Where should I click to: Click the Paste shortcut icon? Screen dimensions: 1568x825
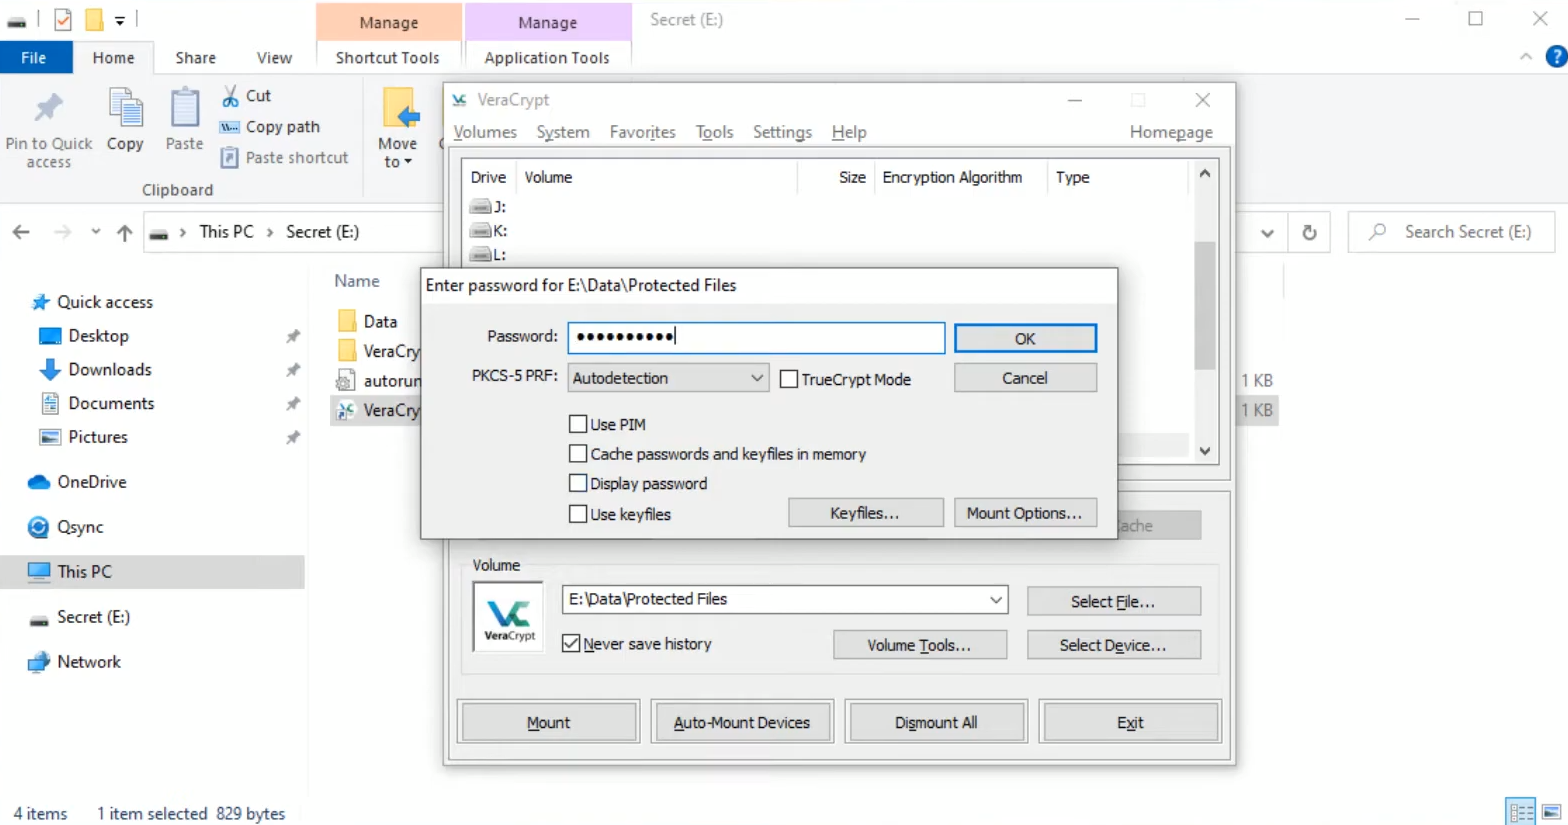[x=230, y=158]
